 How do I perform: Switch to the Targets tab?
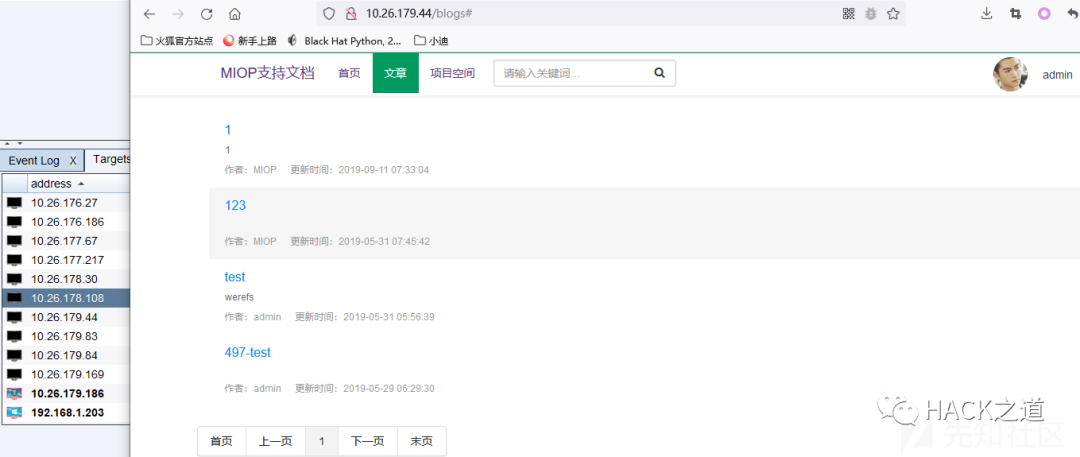click(111, 159)
